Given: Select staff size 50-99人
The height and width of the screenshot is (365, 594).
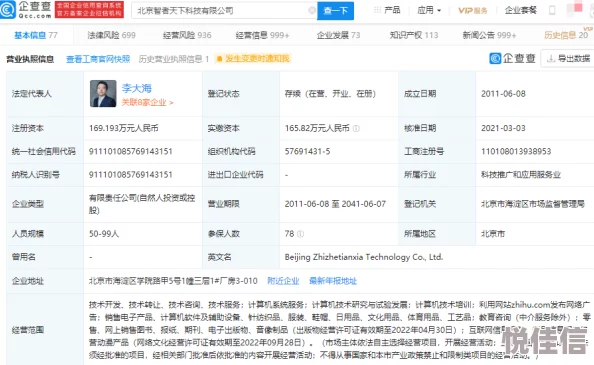Looking at the screenshot, I should click(x=104, y=234).
